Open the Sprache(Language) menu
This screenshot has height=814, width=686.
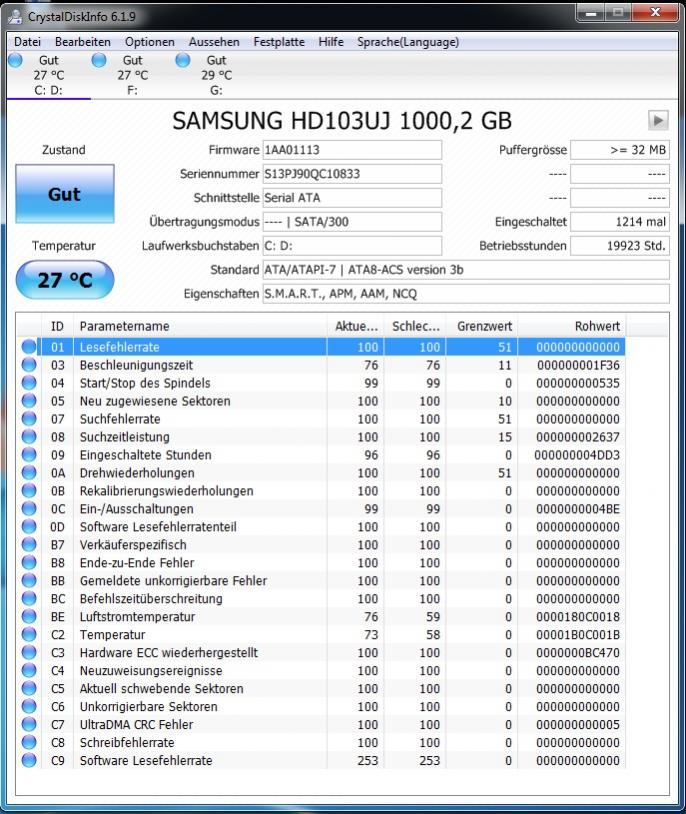point(408,42)
